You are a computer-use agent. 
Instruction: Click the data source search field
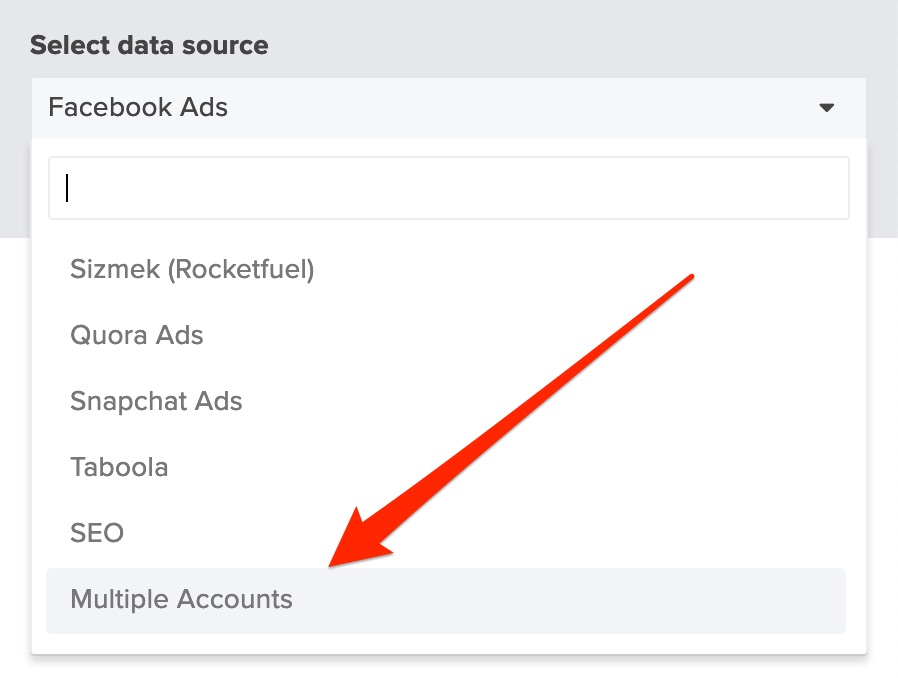pyautogui.click(x=448, y=188)
